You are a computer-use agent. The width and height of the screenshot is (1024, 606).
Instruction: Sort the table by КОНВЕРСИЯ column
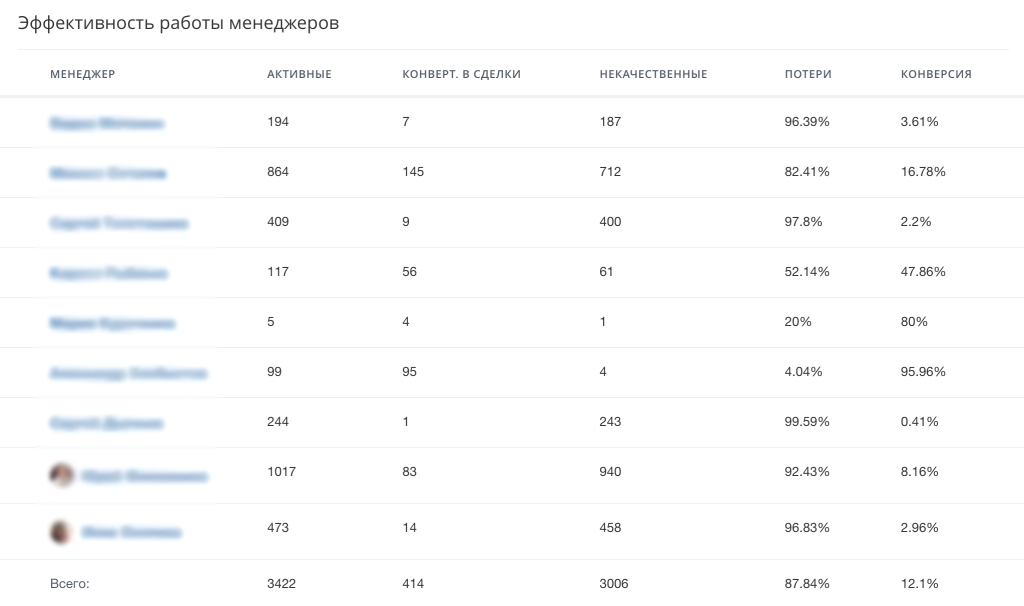click(x=935, y=74)
